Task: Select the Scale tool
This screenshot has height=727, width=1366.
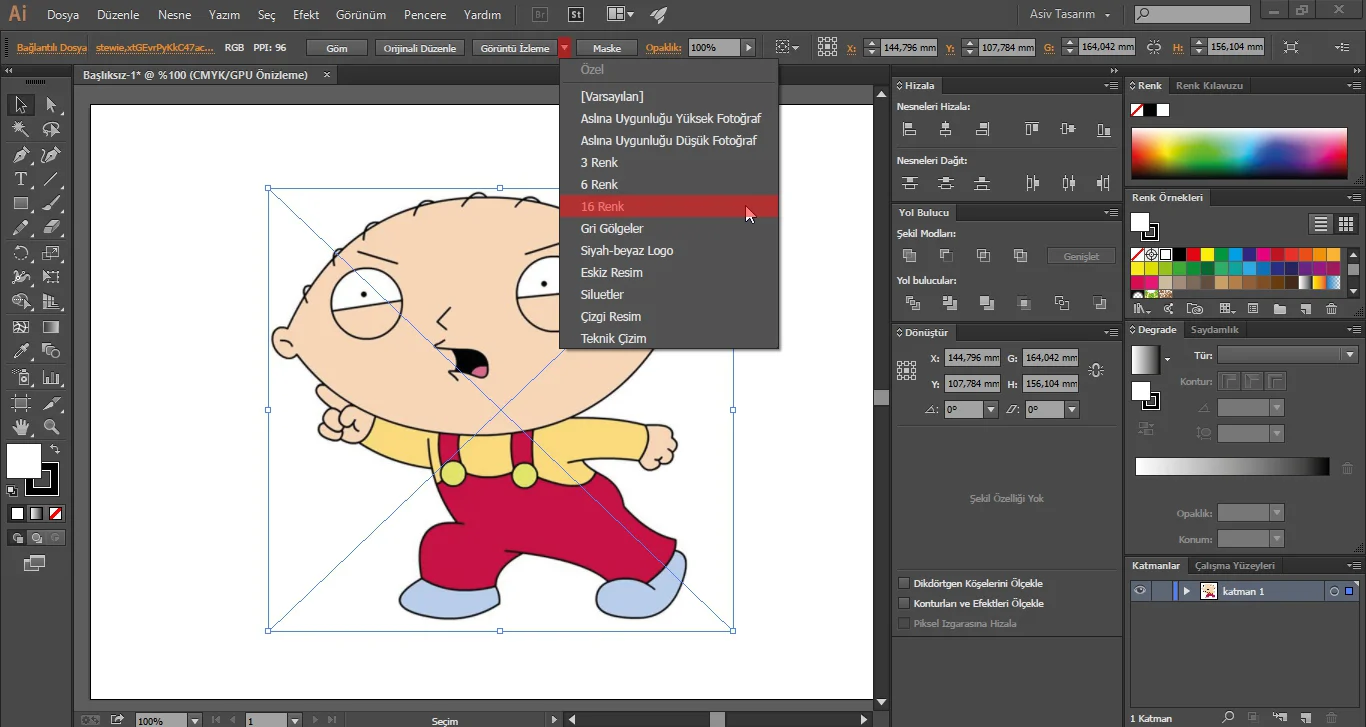Action: (x=51, y=253)
